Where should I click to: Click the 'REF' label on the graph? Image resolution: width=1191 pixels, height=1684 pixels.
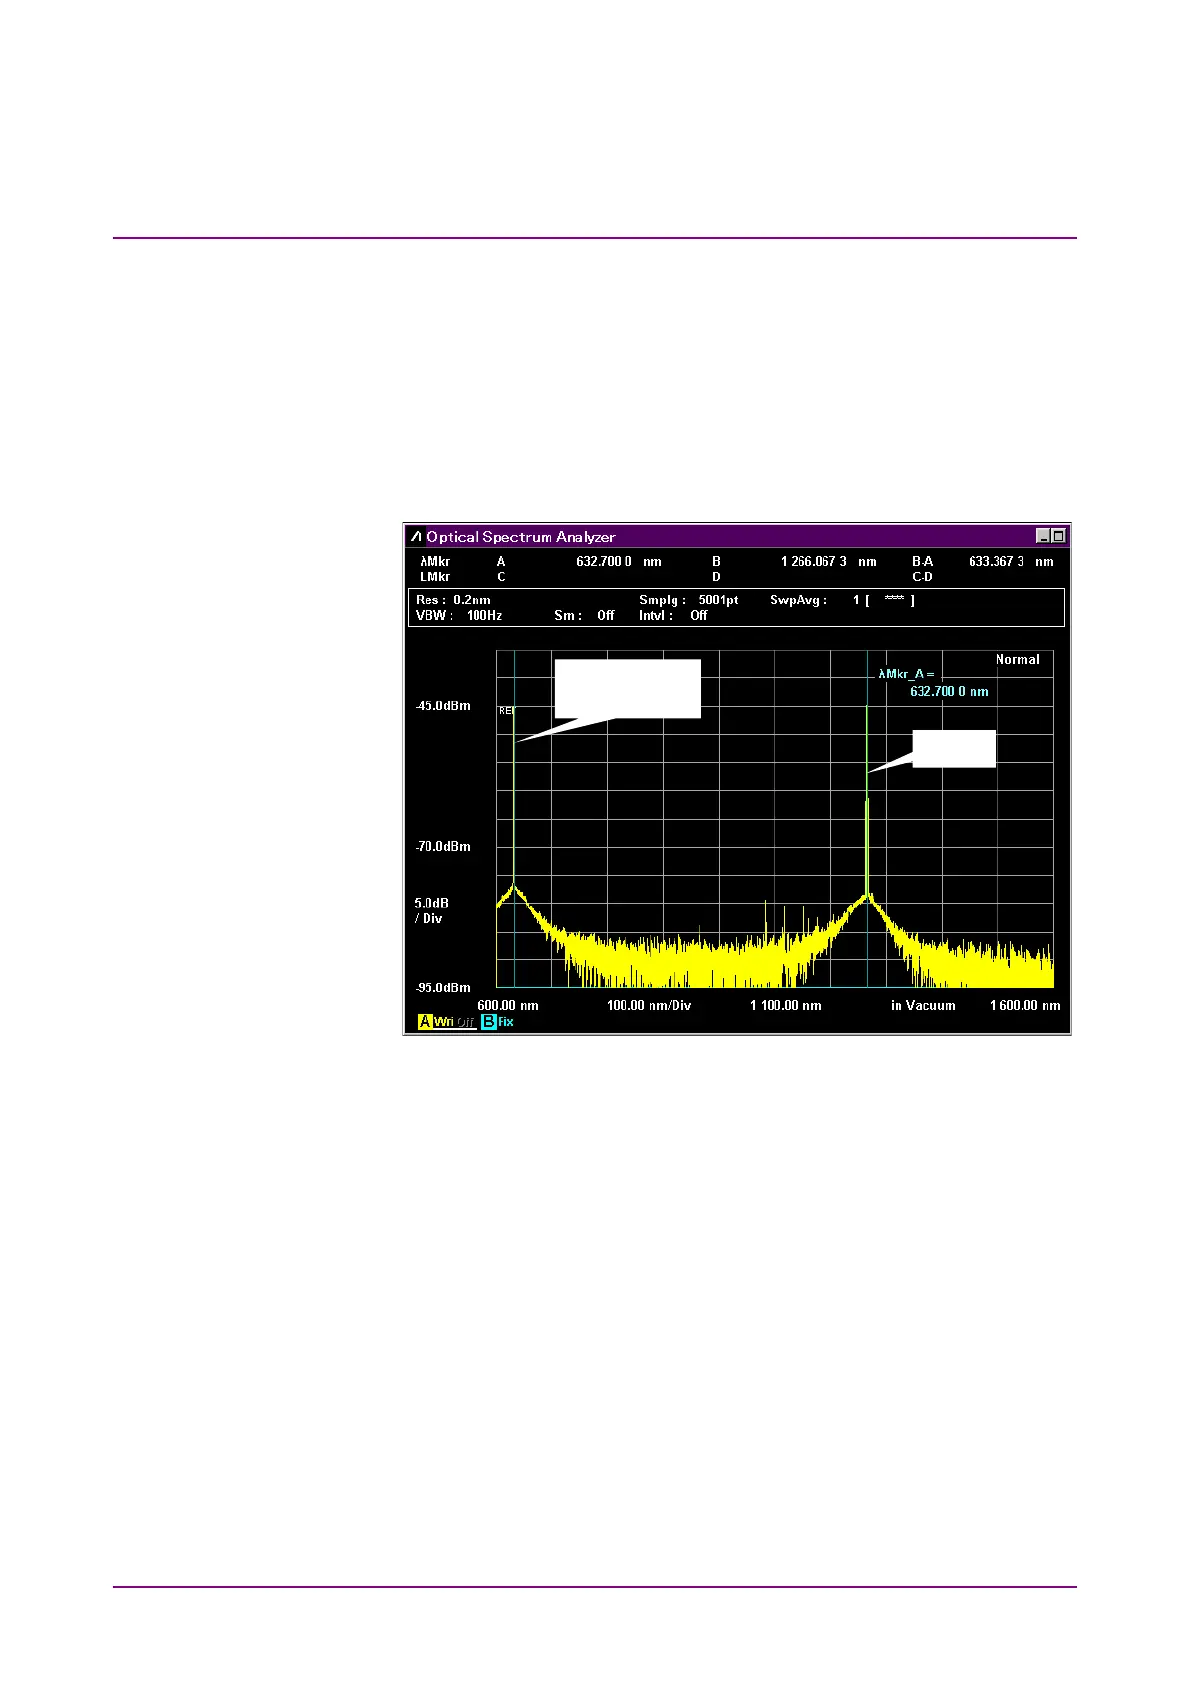pyautogui.click(x=507, y=710)
